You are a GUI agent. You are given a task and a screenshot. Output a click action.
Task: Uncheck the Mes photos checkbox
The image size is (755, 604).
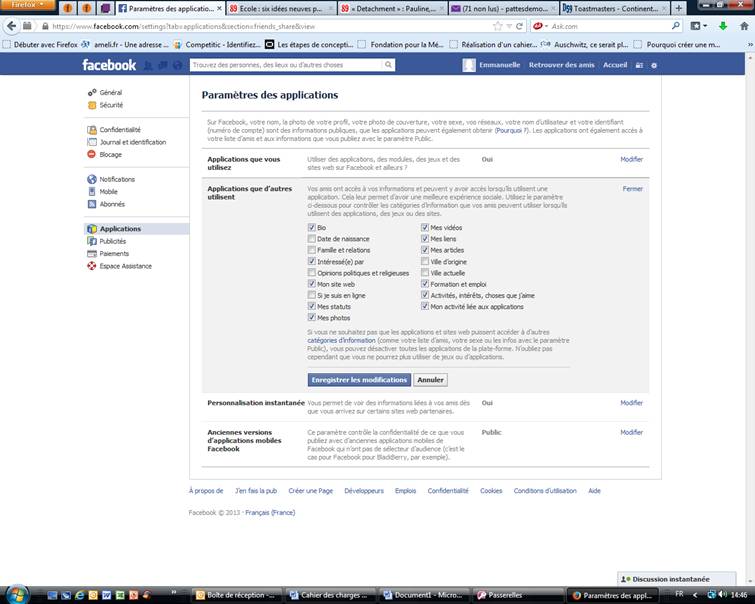[312, 317]
